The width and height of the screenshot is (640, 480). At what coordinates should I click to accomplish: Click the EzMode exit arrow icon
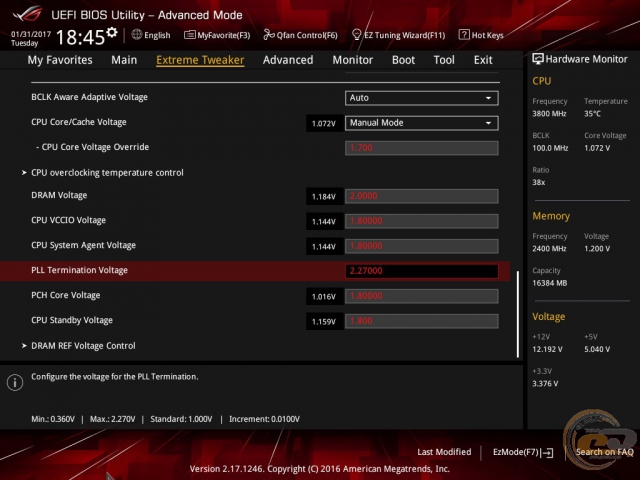click(548, 452)
